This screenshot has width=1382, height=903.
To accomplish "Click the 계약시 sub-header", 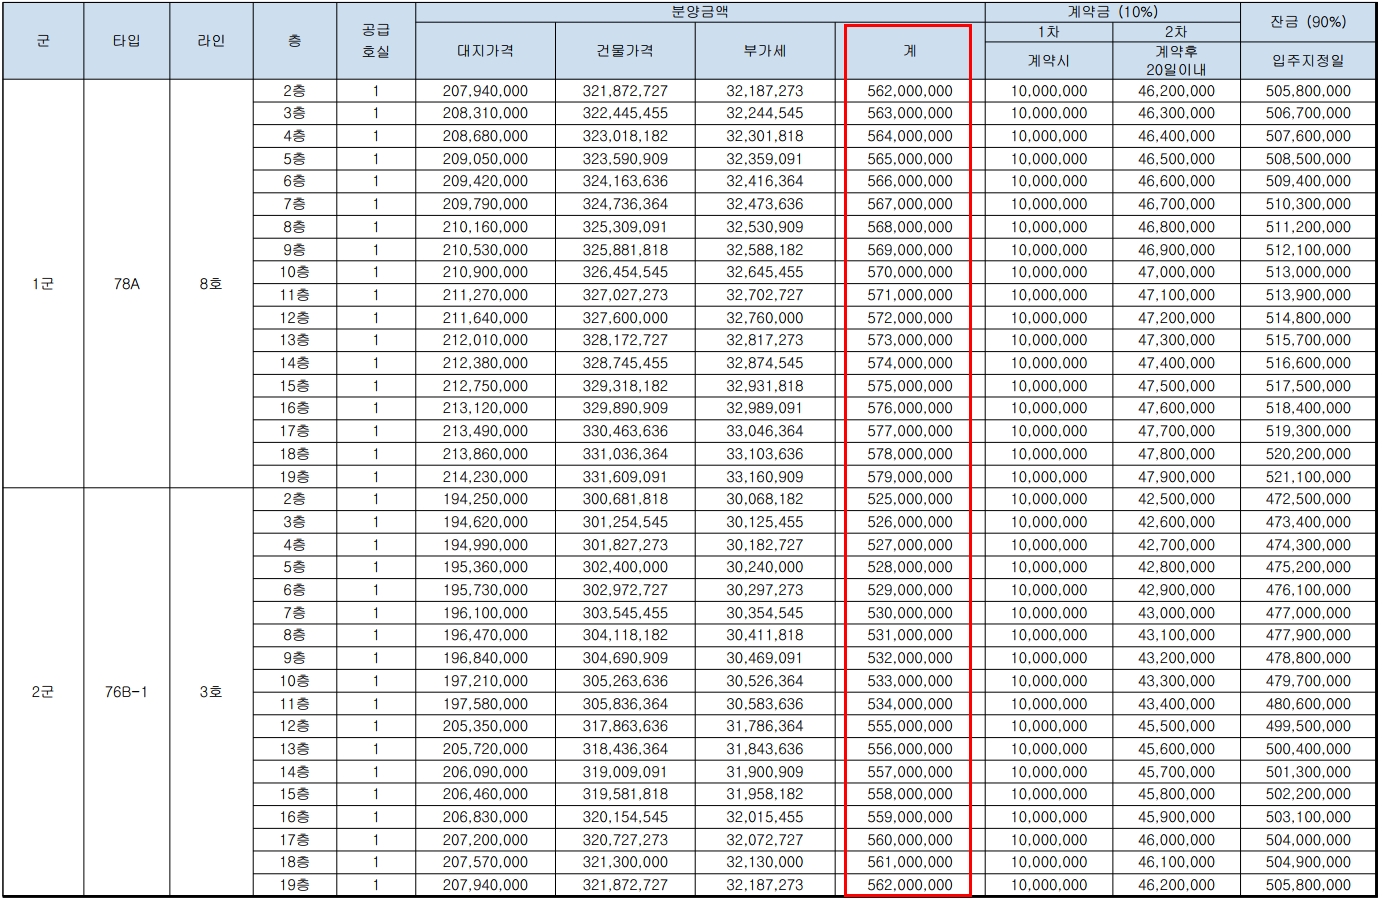I will pyautogui.click(x=1049, y=60).
